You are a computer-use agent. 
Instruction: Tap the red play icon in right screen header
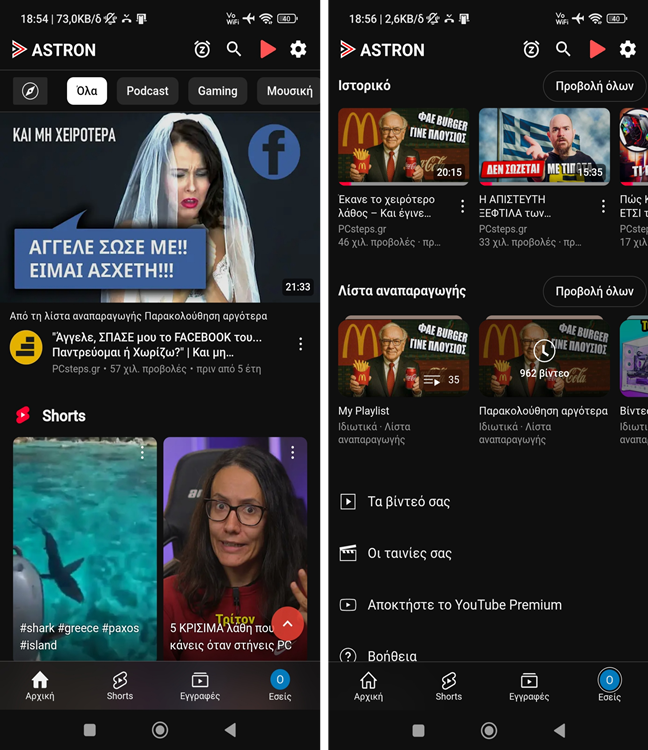[597, 49]
